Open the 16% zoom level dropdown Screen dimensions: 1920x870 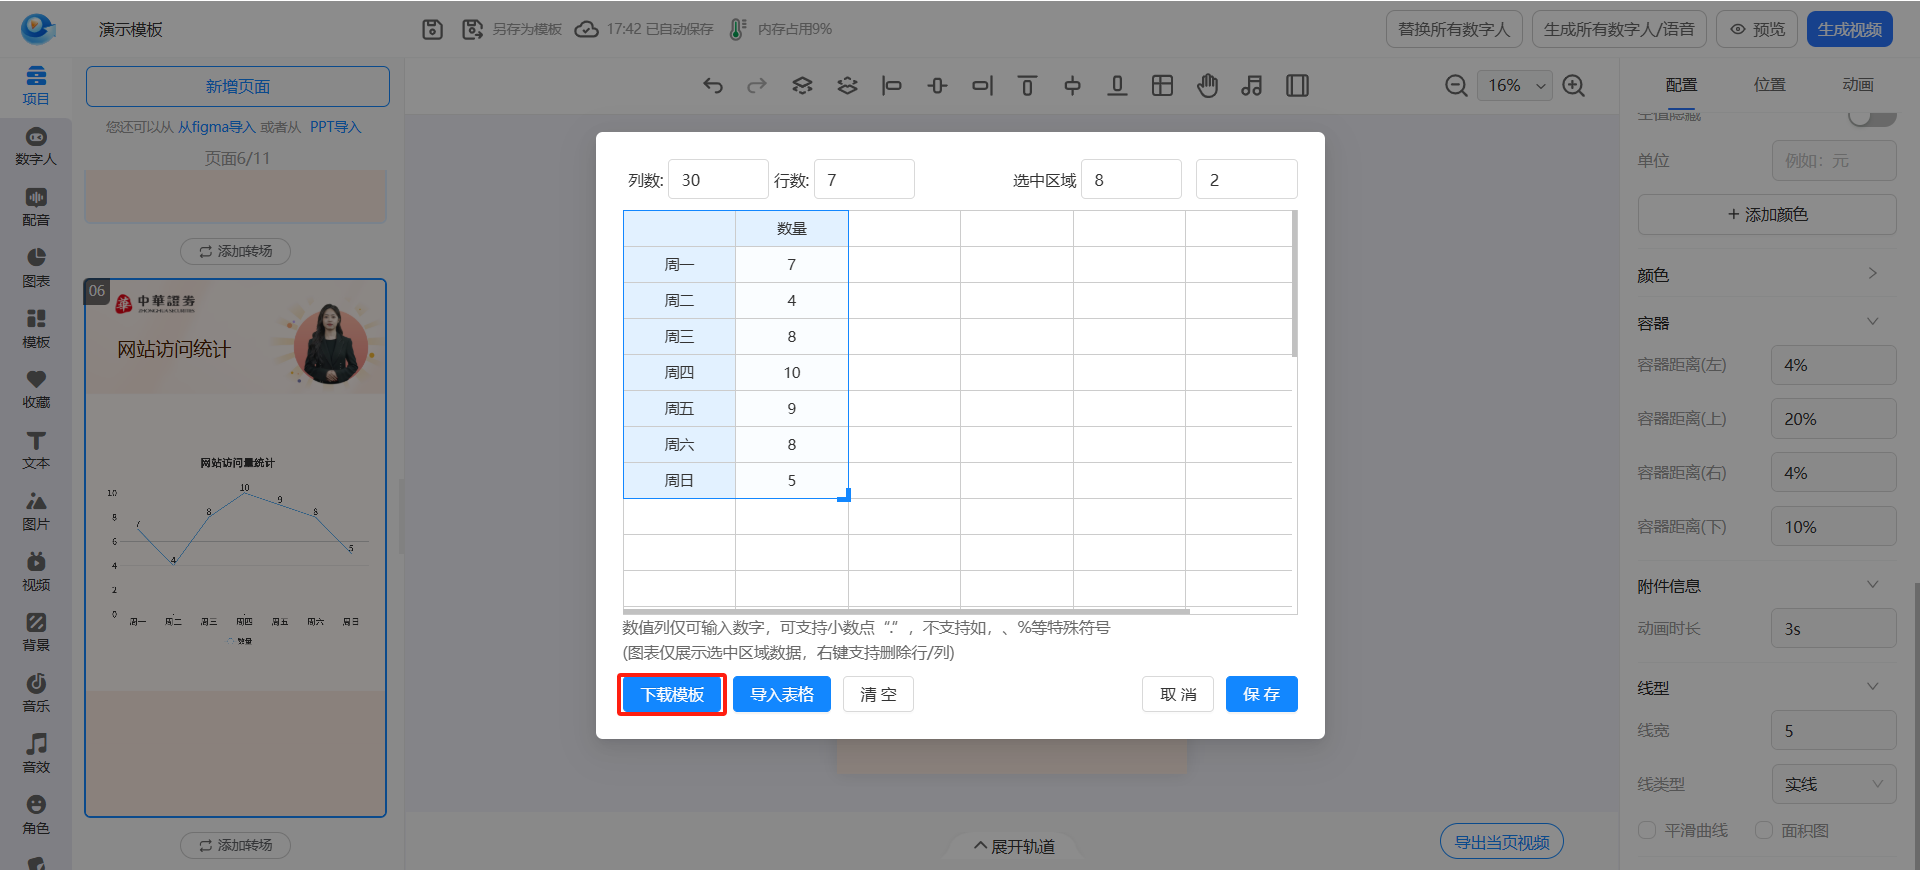point(1515,86)
